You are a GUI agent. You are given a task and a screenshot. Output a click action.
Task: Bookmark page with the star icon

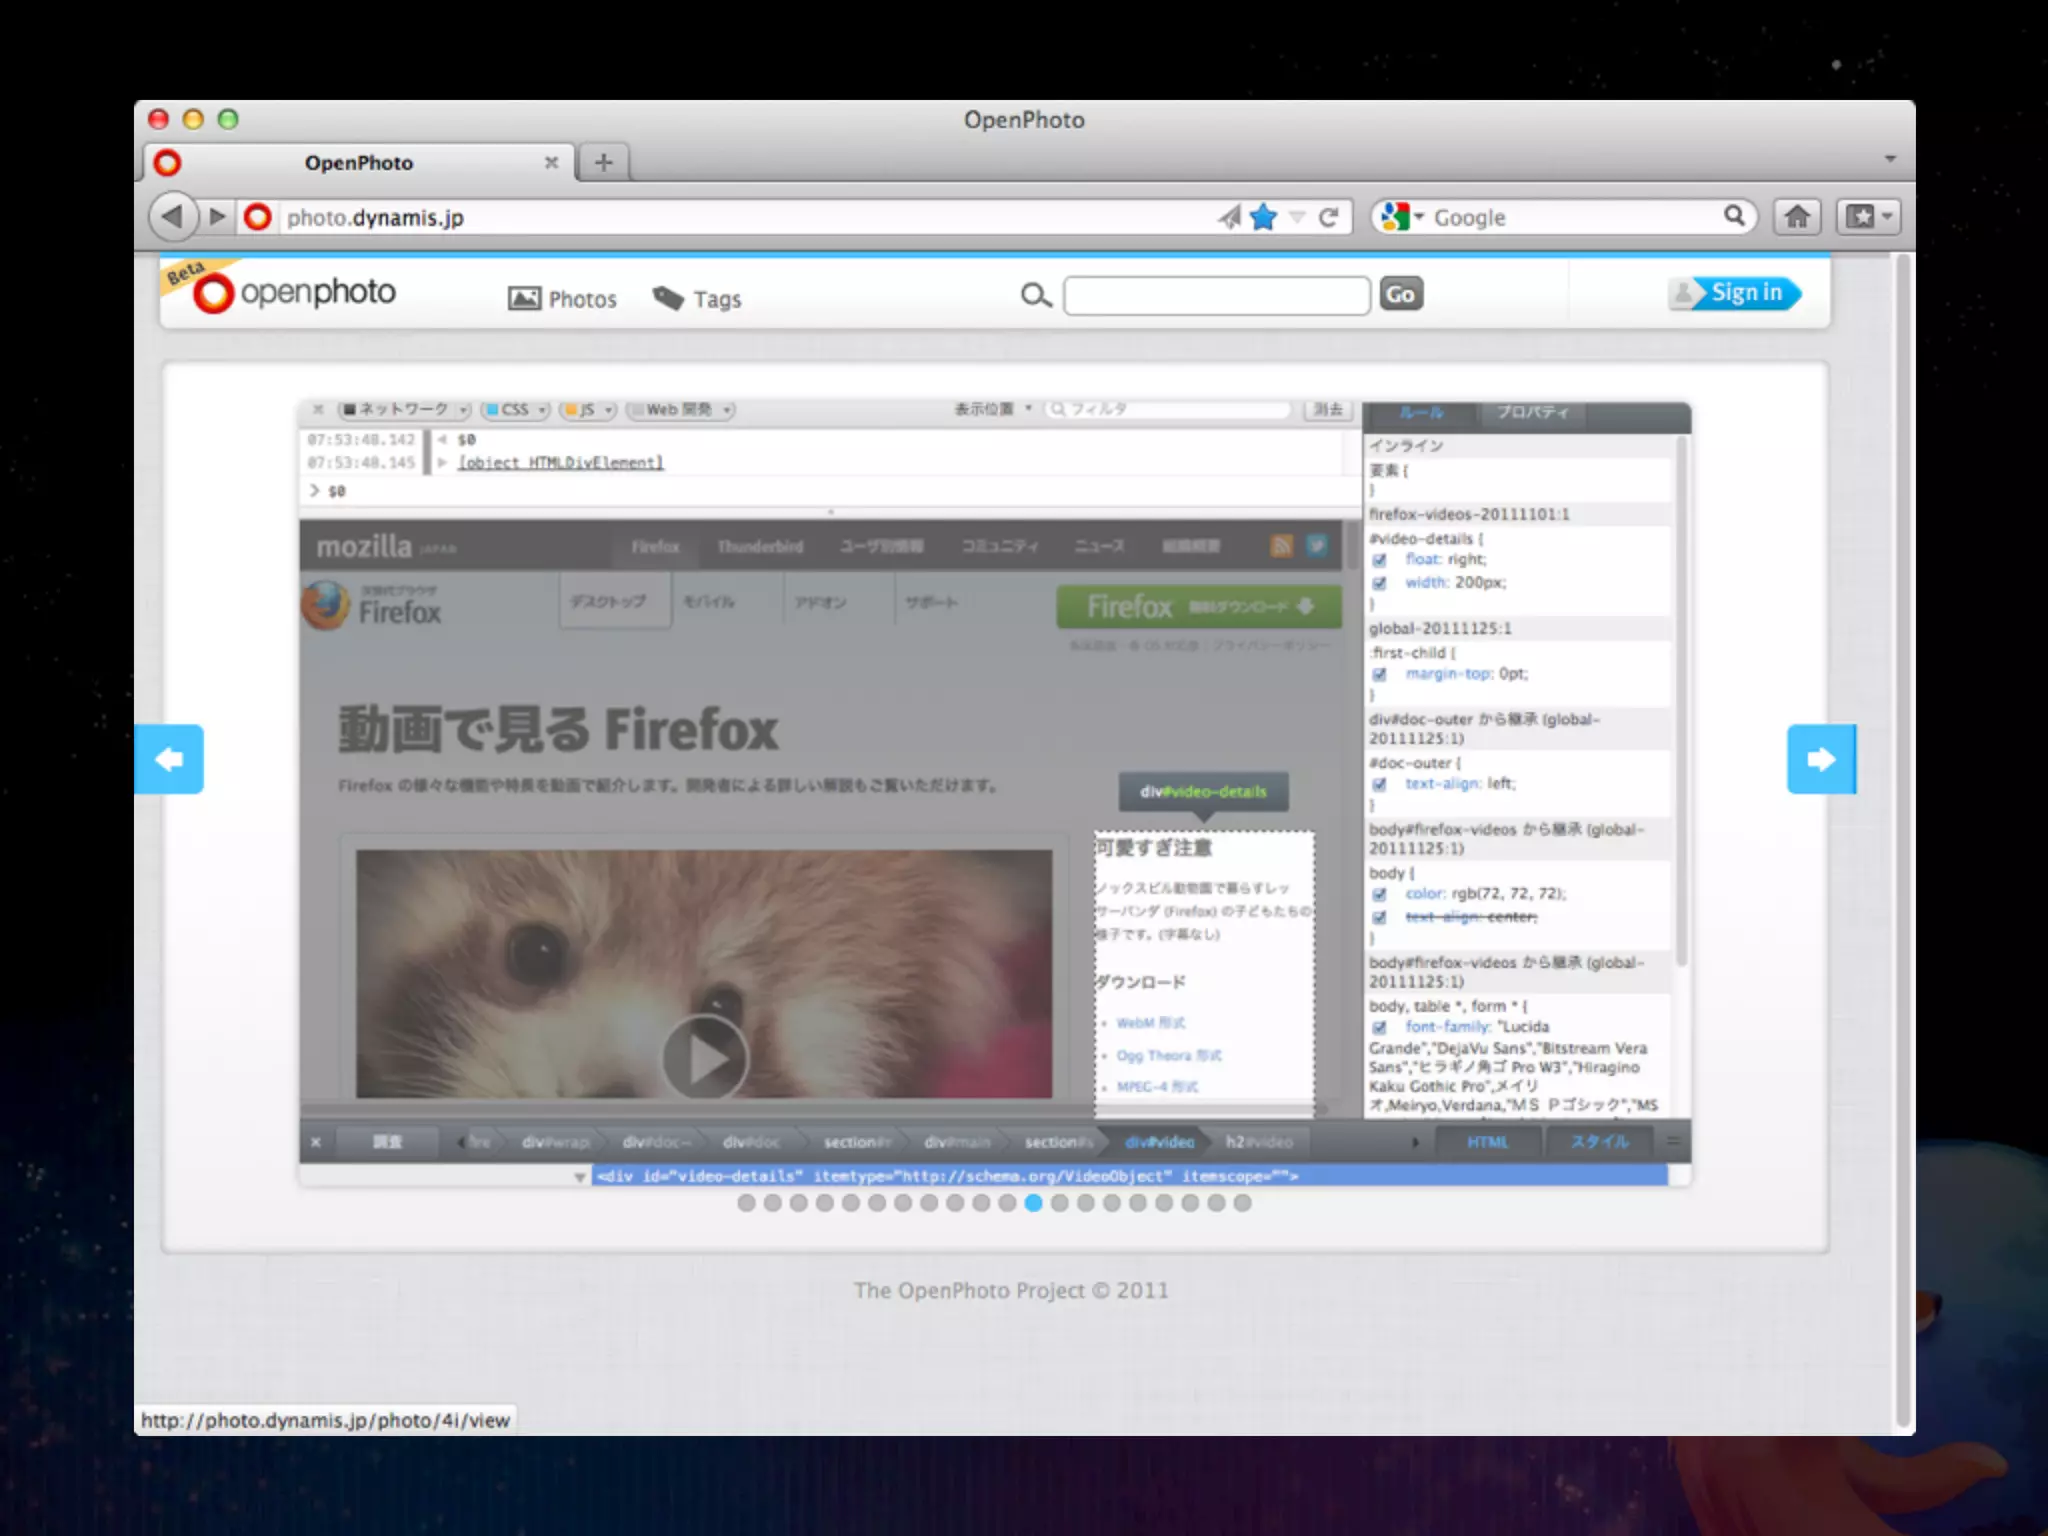tap(1264, 217)
